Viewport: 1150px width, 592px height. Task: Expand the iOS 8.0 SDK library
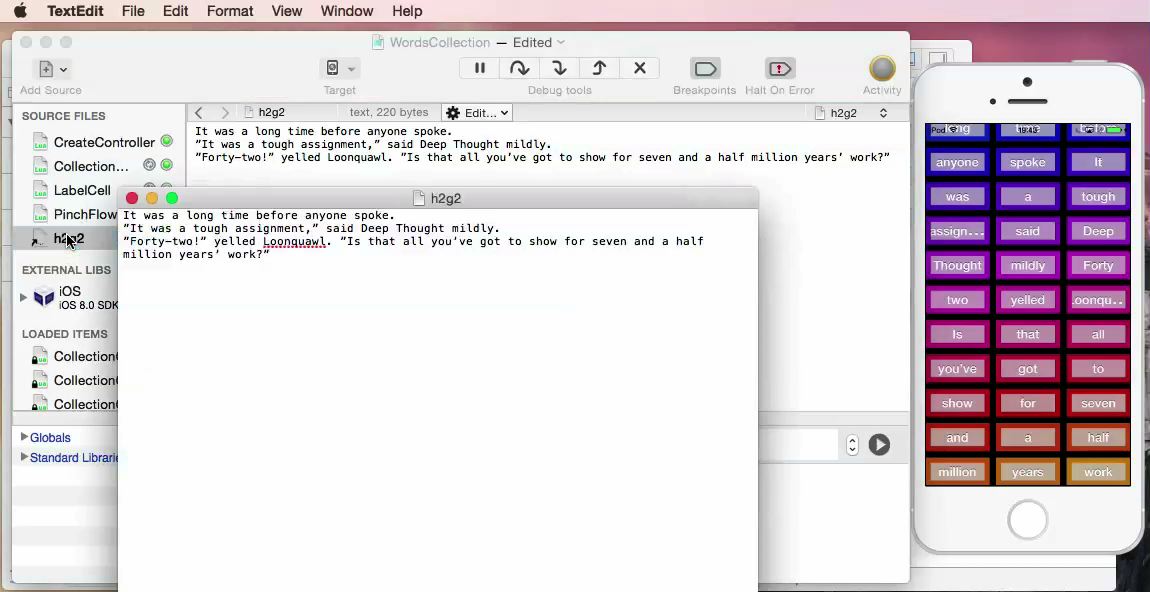[x=23, y=297]
